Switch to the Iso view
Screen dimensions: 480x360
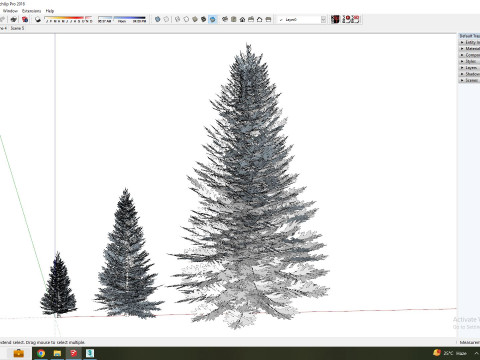pyautogui.click(x=225, y=20)
